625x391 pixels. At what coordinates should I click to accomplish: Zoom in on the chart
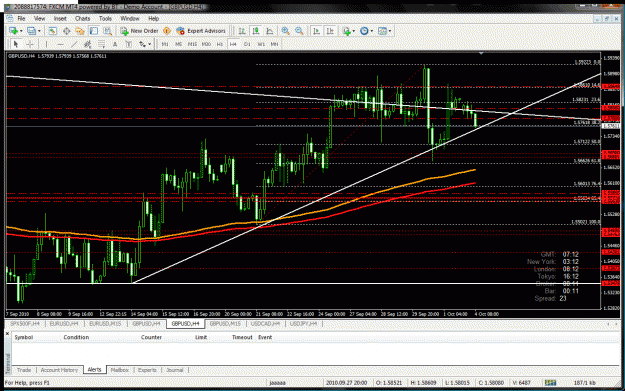[285, 31]
